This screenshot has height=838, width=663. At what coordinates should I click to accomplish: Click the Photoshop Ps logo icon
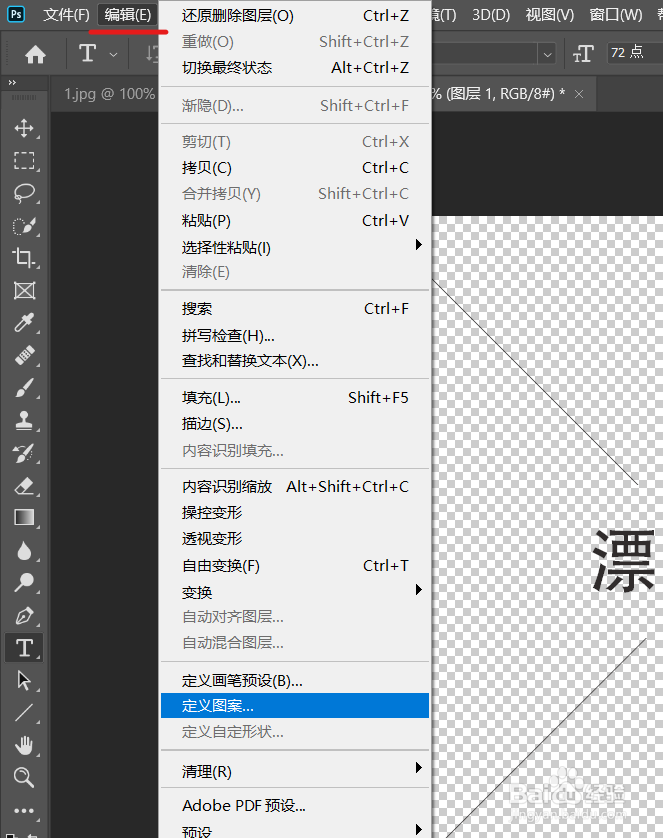tap(16, 14)
